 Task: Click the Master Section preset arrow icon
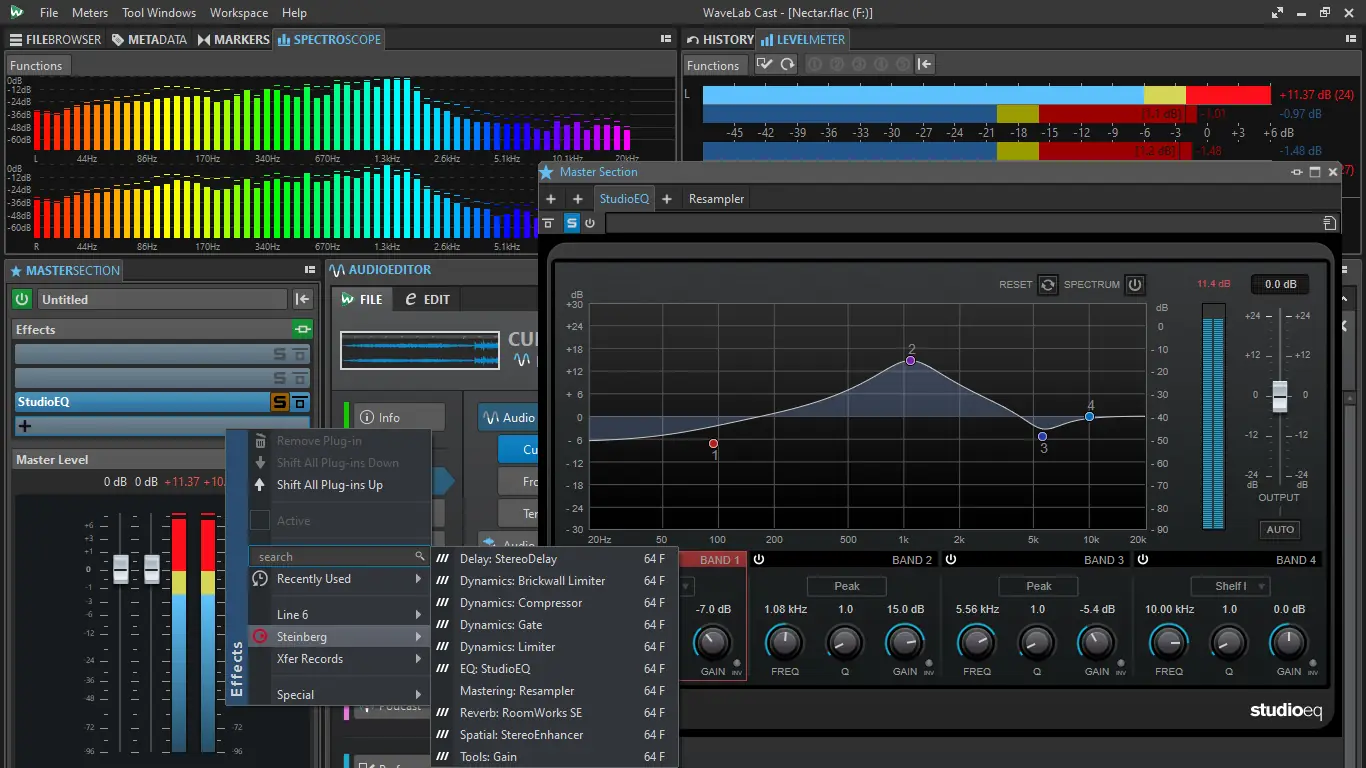click(x=302, y=299)
